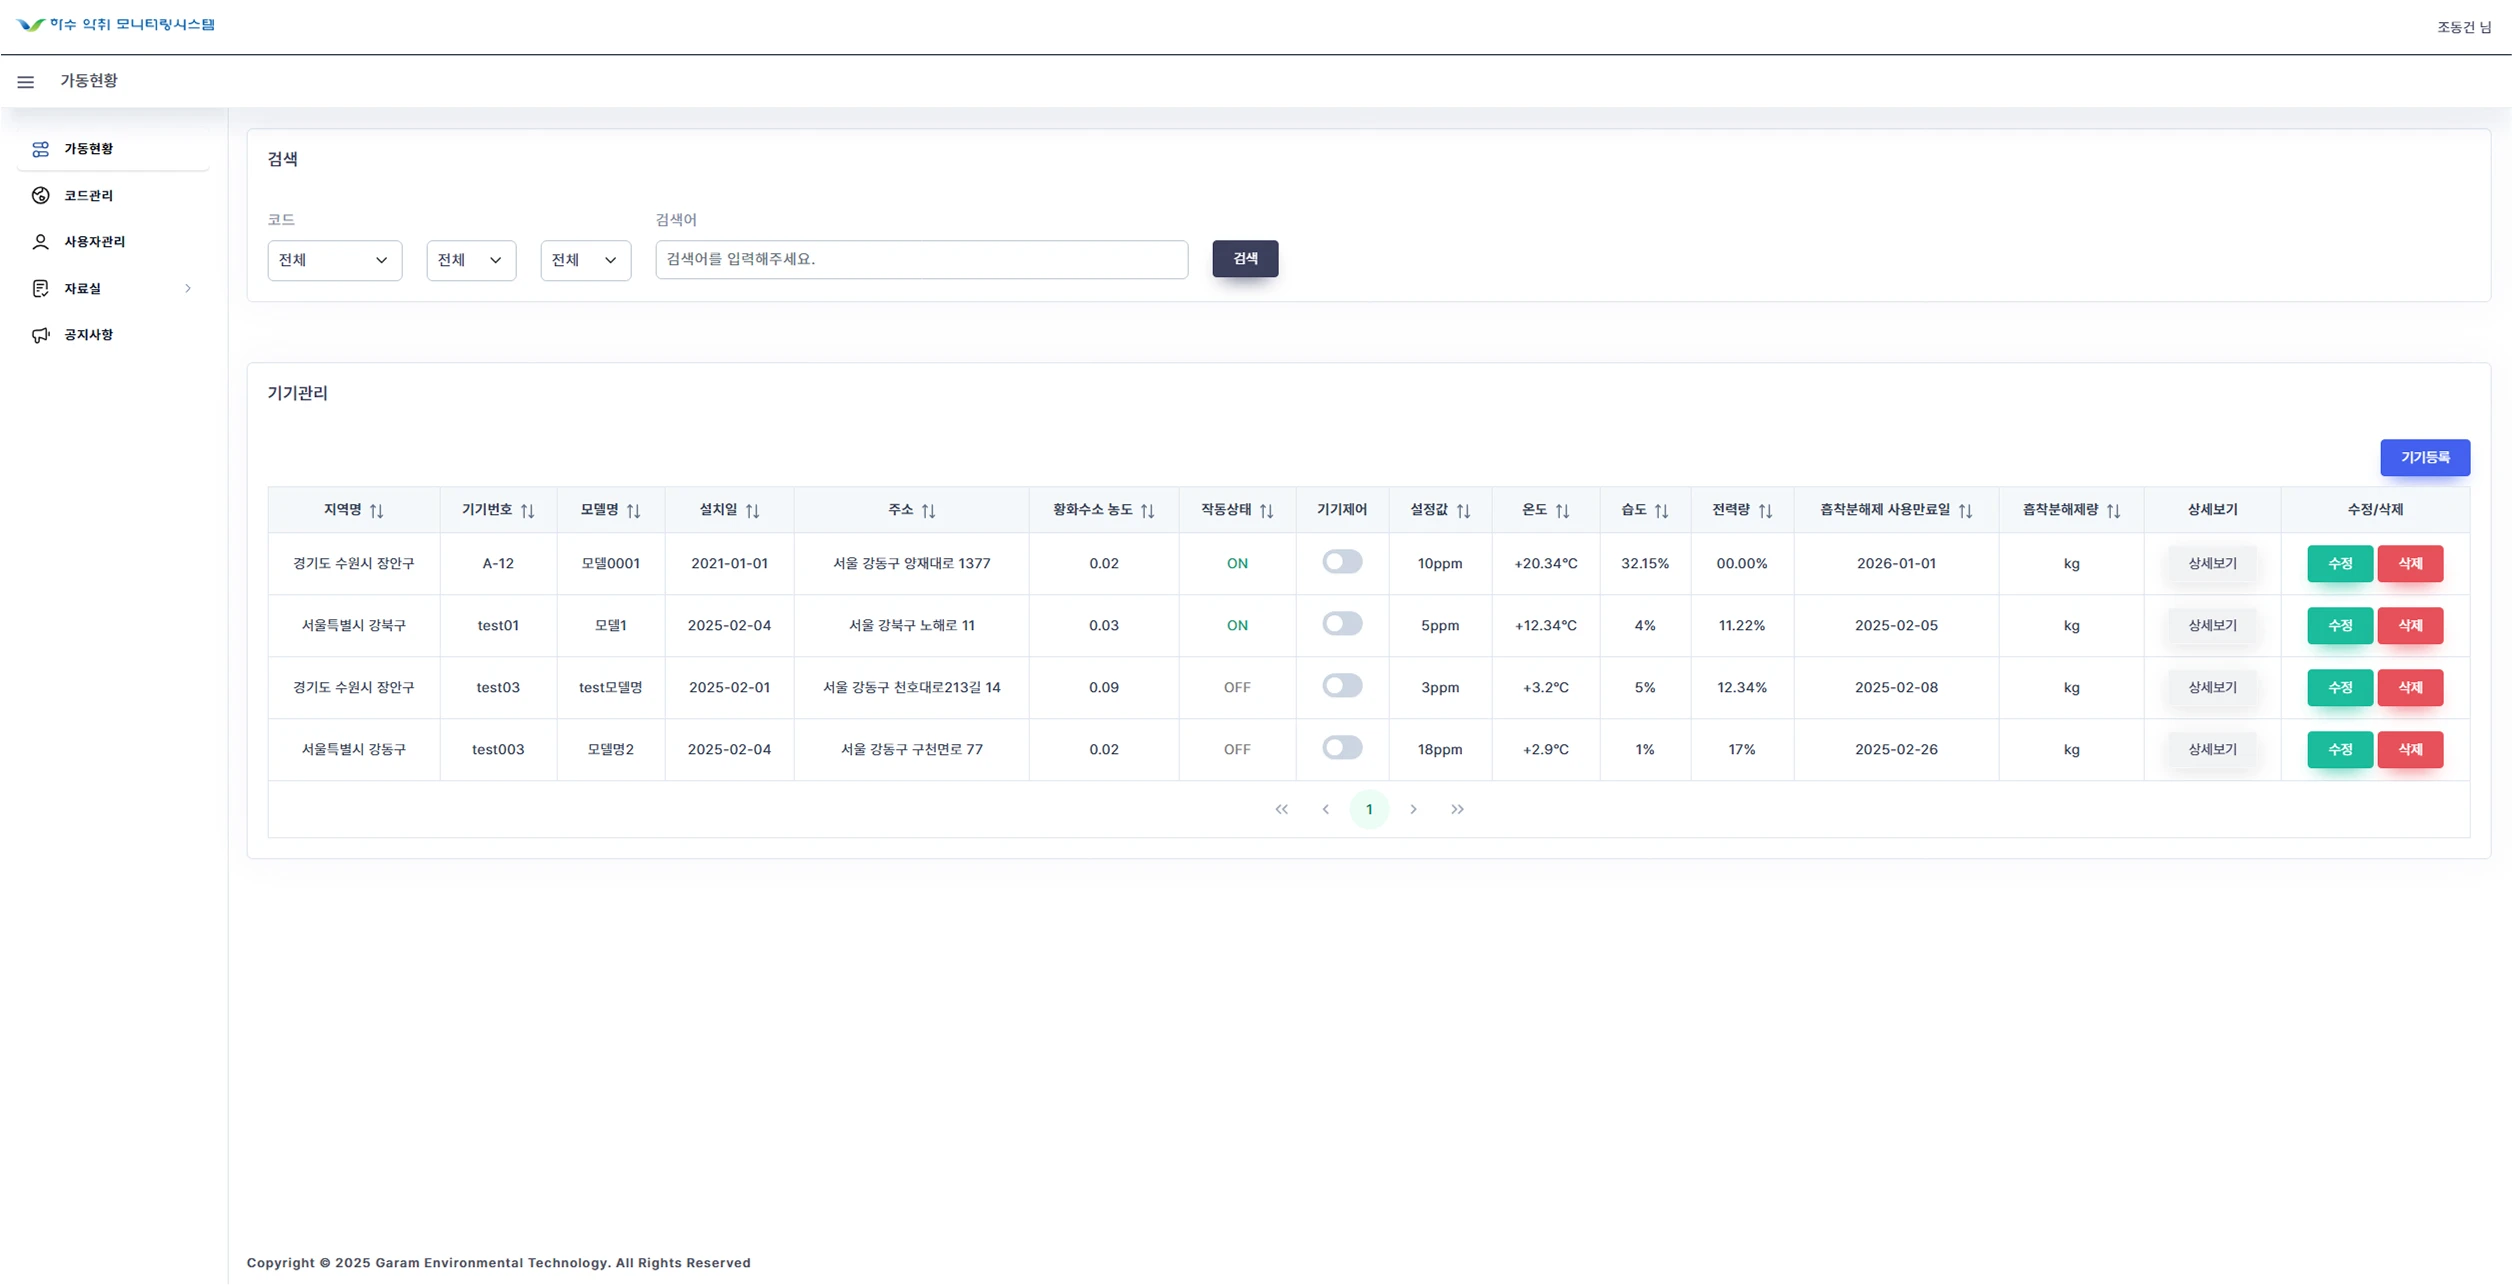Click the 사용자관리 person icon
The image size is (2512, 1286).
click(x=40, y=242)
